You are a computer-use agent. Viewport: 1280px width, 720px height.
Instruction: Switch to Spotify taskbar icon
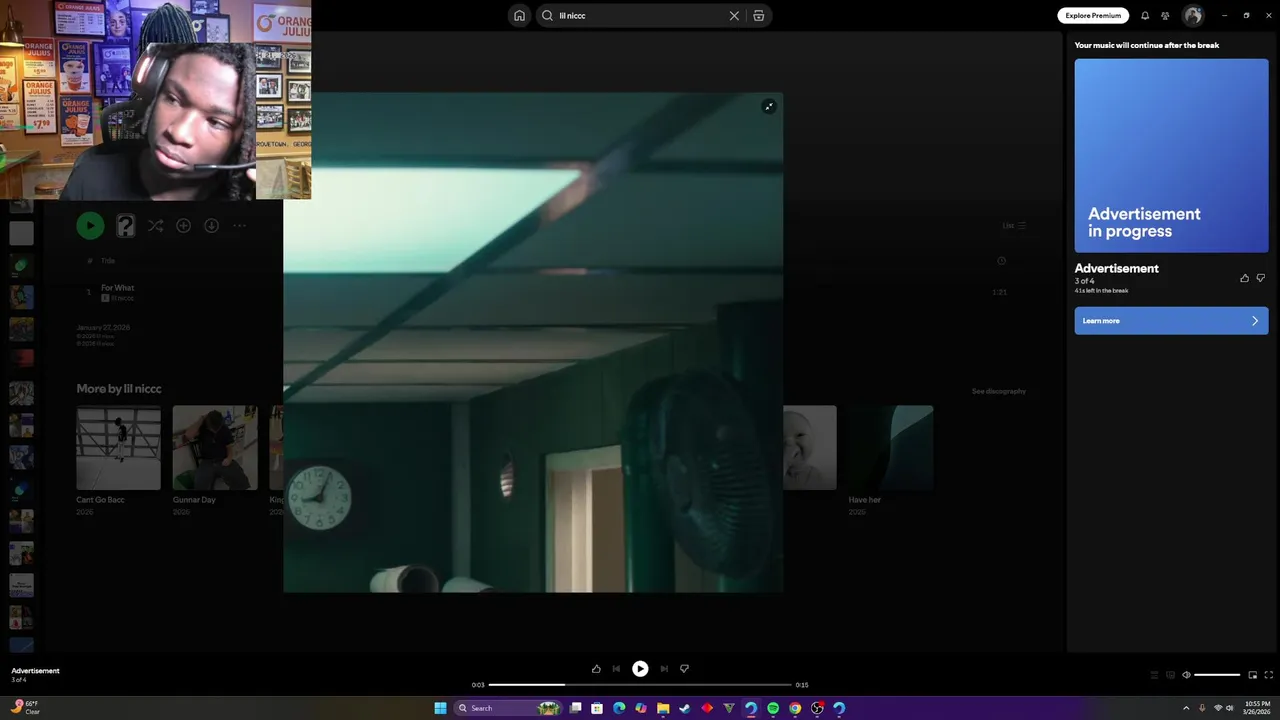[x=773, y=708]
